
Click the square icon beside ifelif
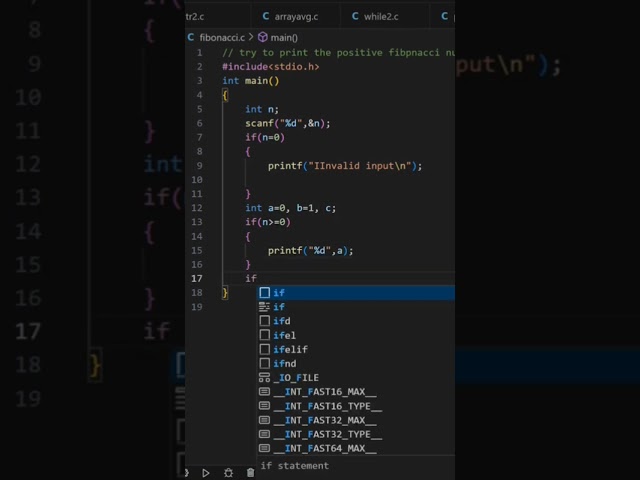pyautogui.click(x=264, y=349)
